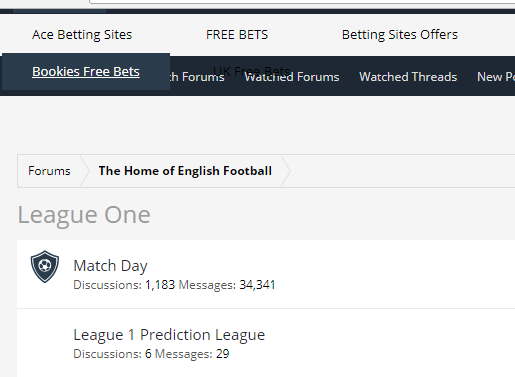Click the Prediction League messages count 29
Viewport: 515px width, 377px height.
223,354
